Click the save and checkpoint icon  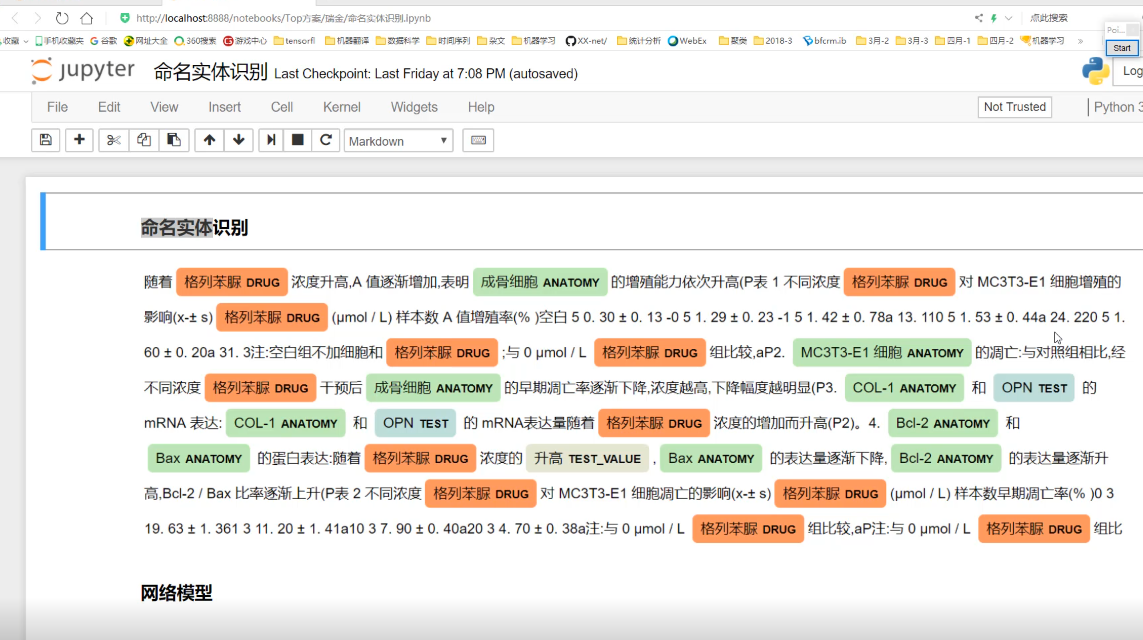coord(45,141)
